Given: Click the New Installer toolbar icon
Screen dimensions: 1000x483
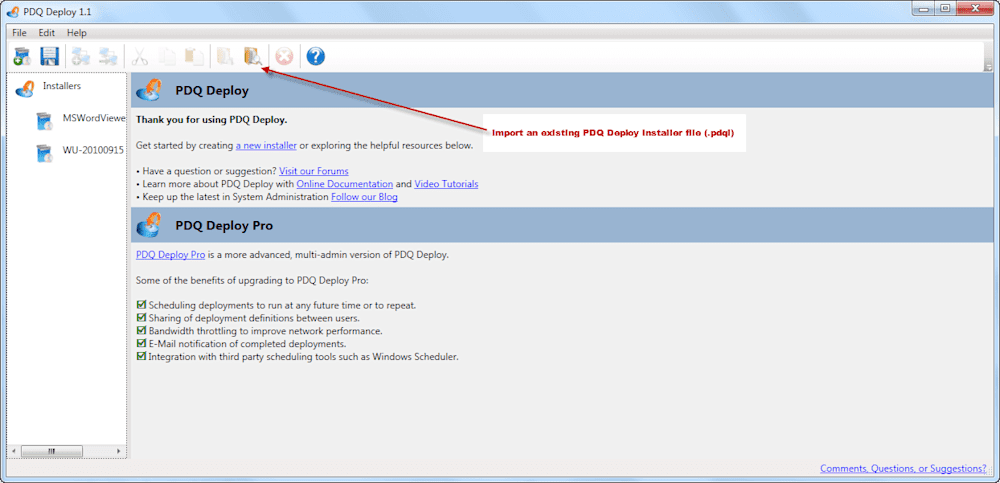Looking at the screenshot, I should coord(22,57).
